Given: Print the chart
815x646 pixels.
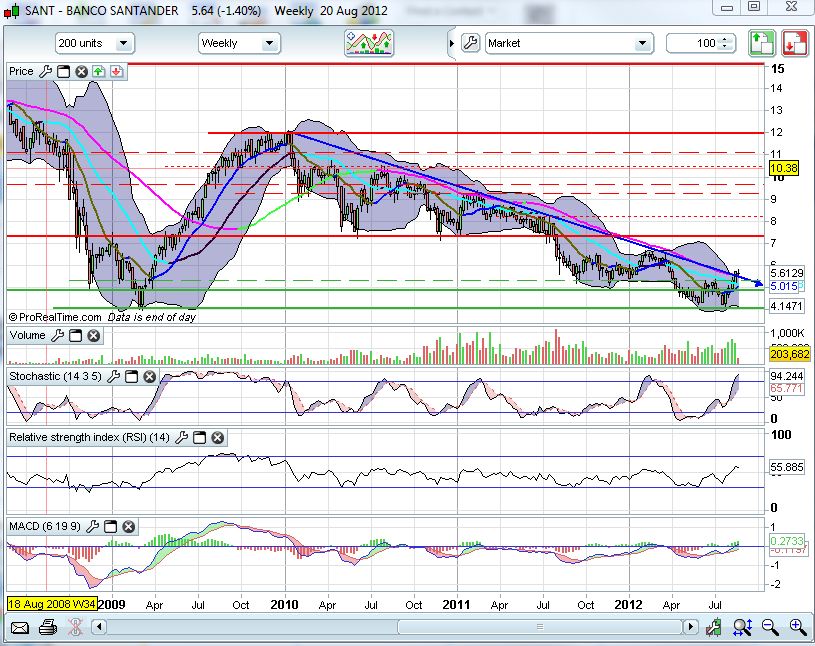Looking at the screenshot, I should tap(48, 627).
